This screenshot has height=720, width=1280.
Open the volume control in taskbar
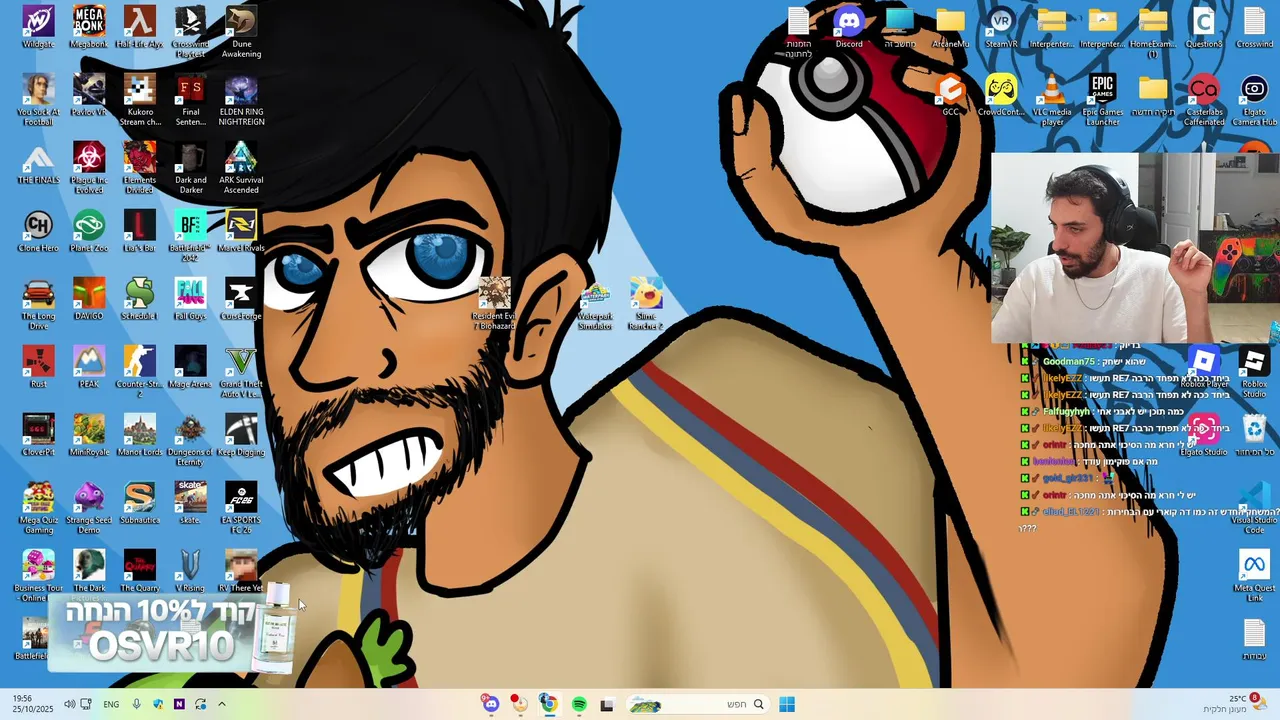[x=69, y=704]
